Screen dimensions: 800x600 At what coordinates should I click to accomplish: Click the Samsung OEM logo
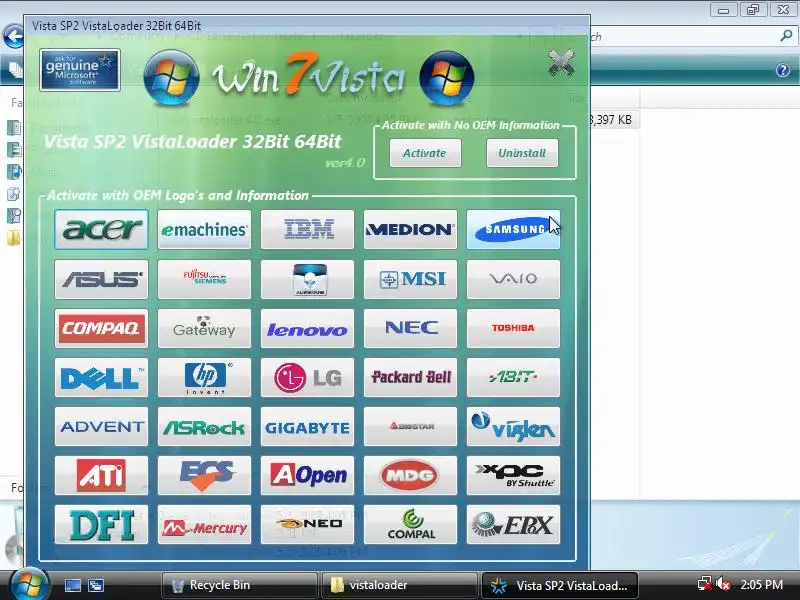[x=513, y=230]
